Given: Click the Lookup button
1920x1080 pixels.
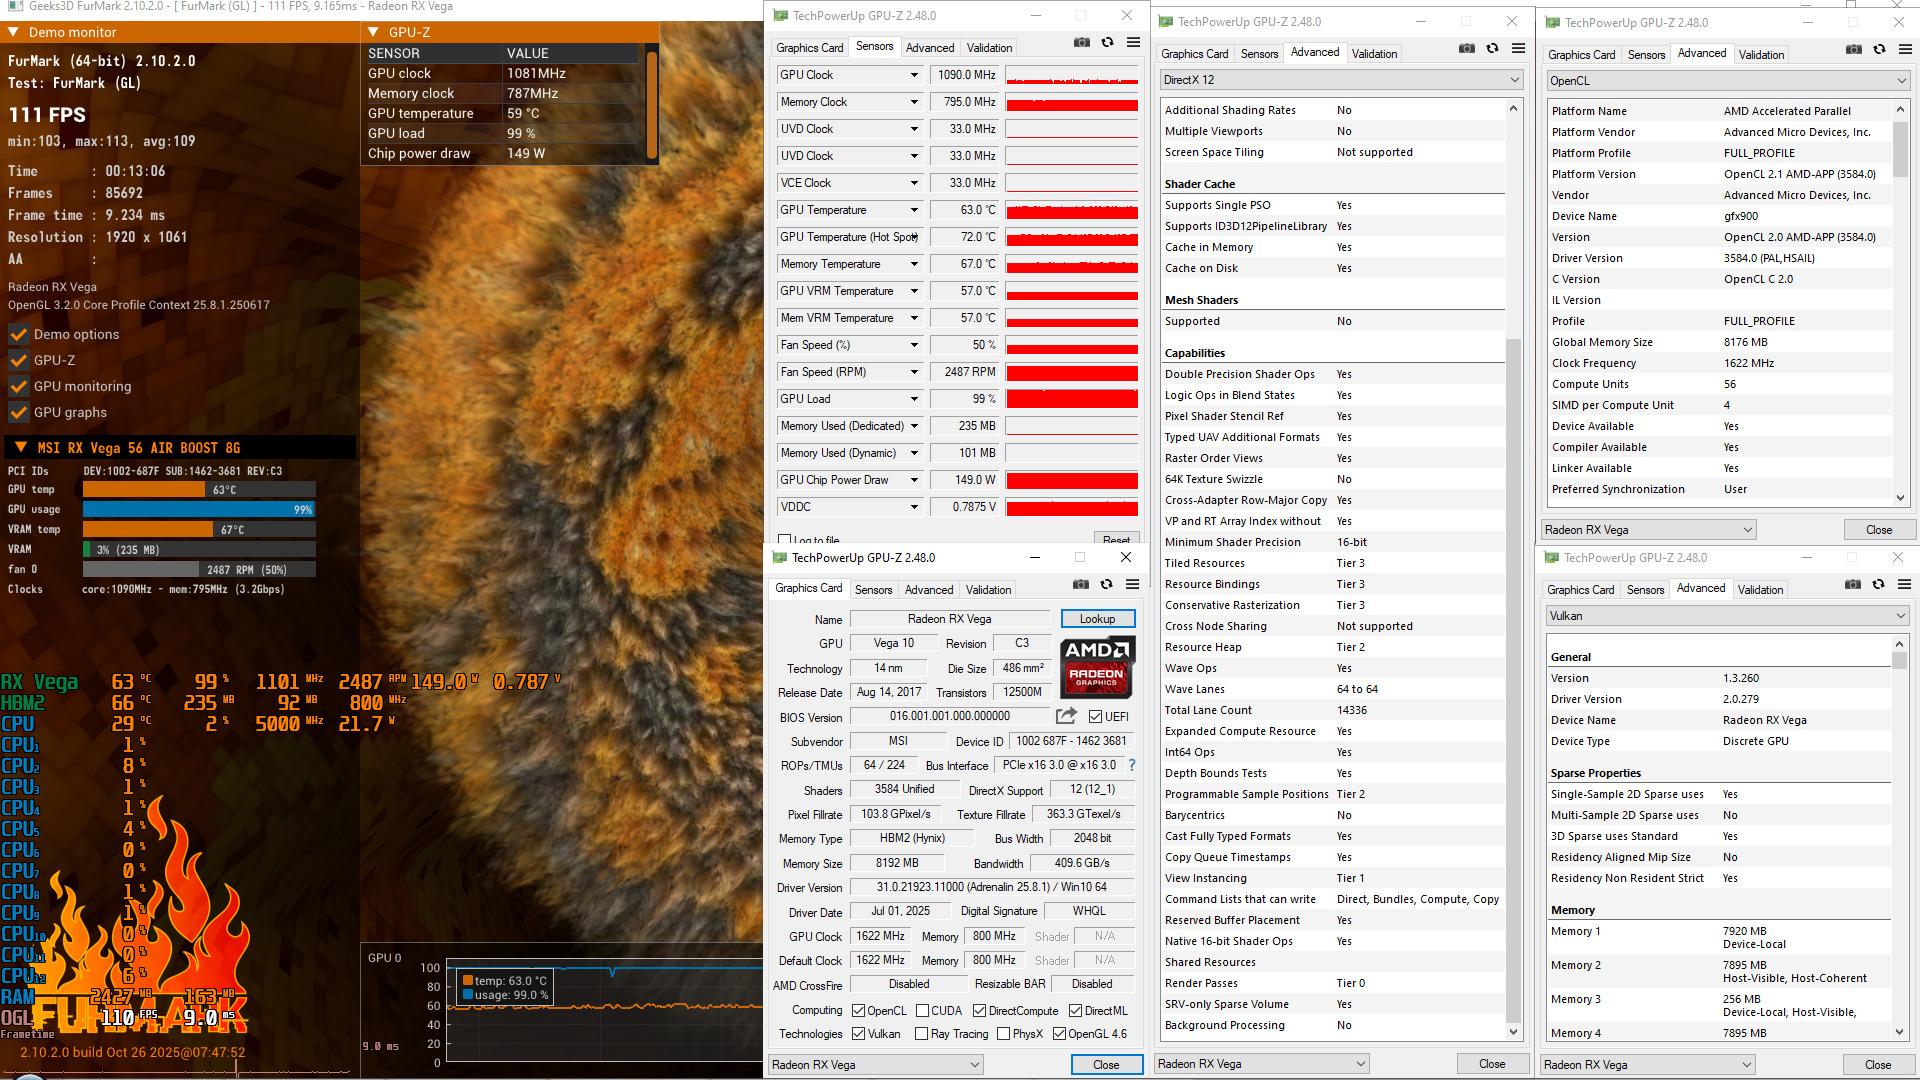Looking at the screenshot, I should [x=1097, y=619].
